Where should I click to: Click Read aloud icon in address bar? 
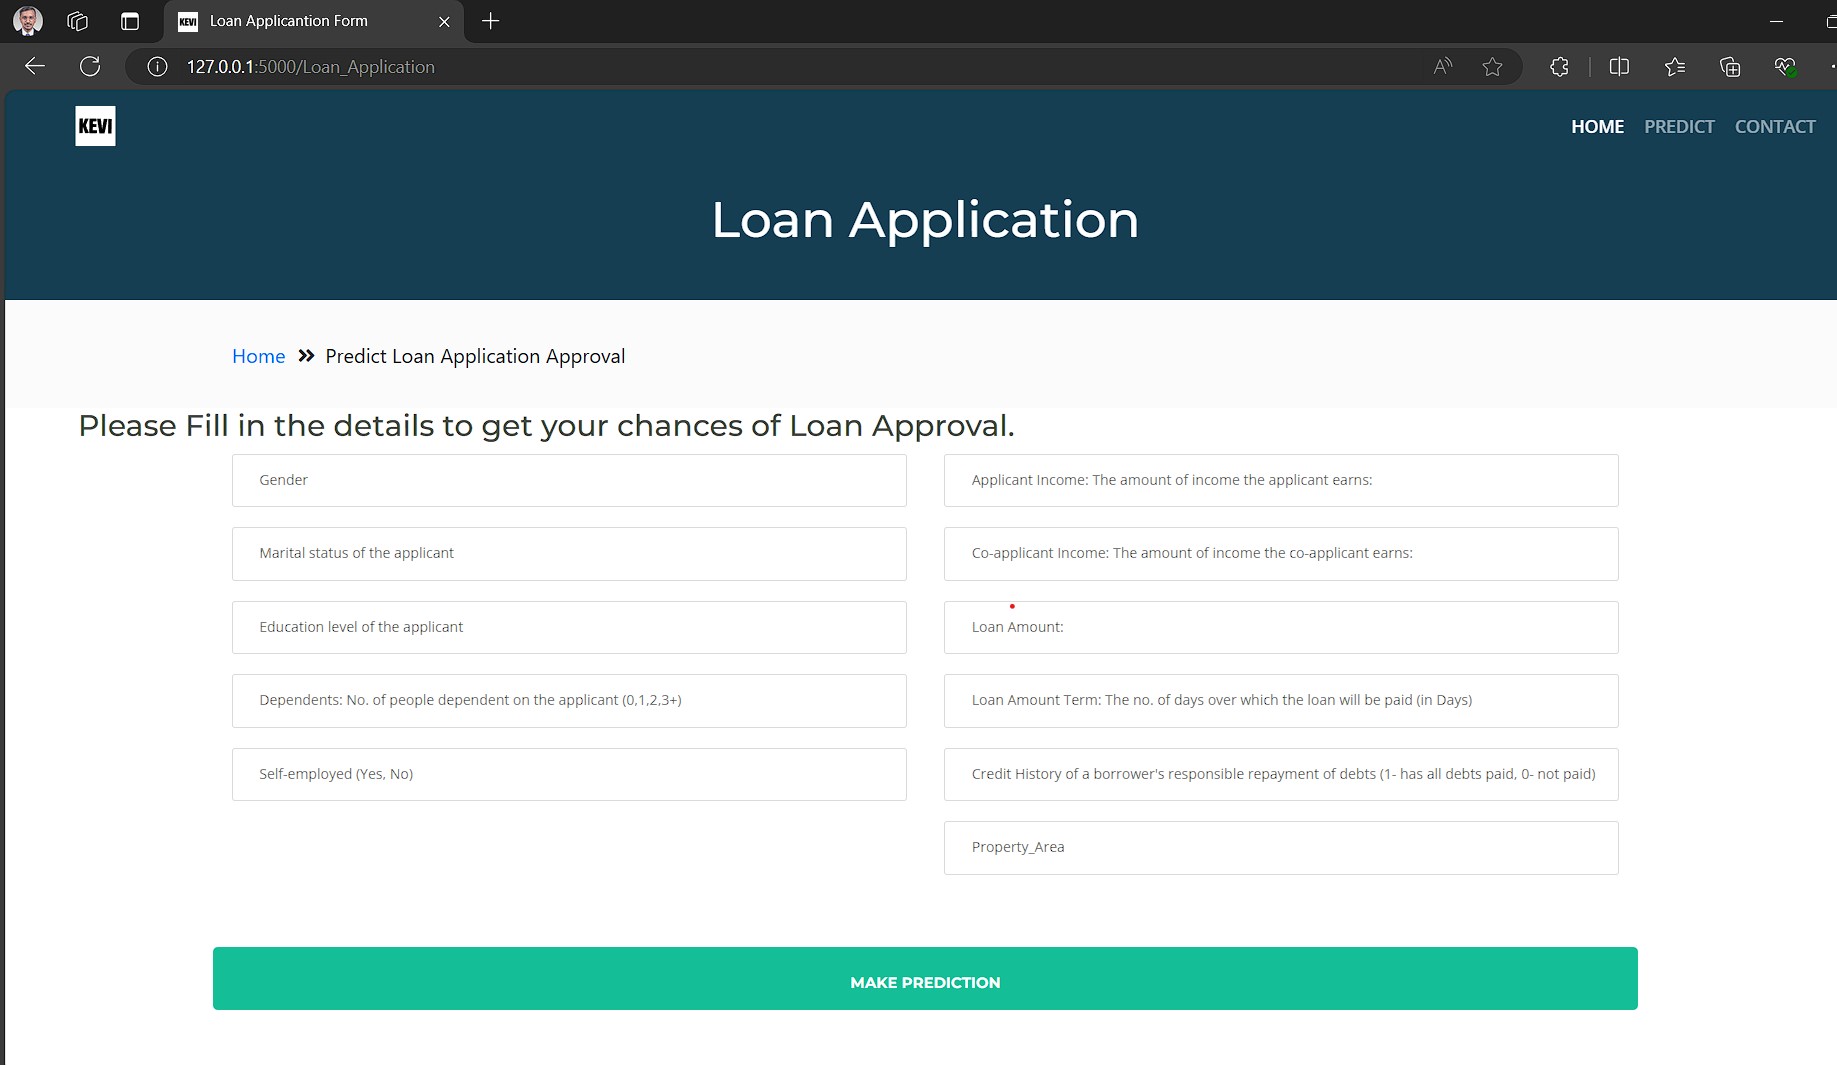click(x=1442, y=66)
